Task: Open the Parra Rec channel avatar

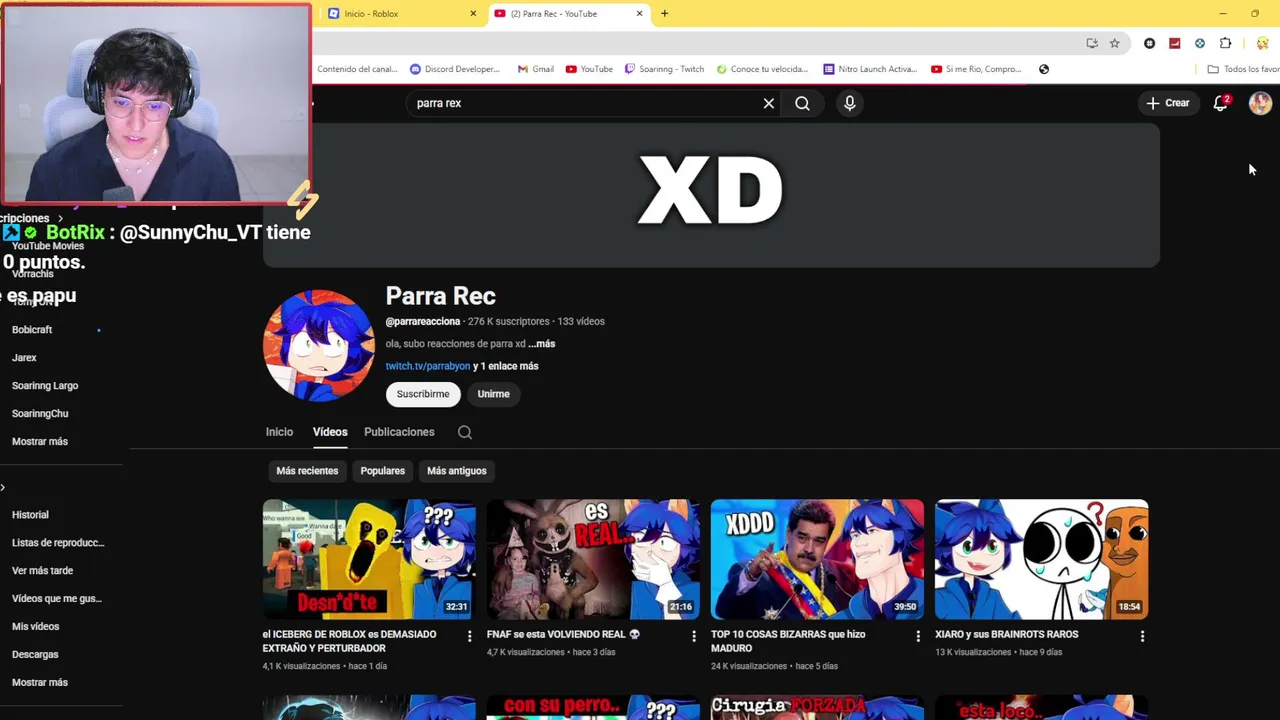Action: tap(319, 346)
